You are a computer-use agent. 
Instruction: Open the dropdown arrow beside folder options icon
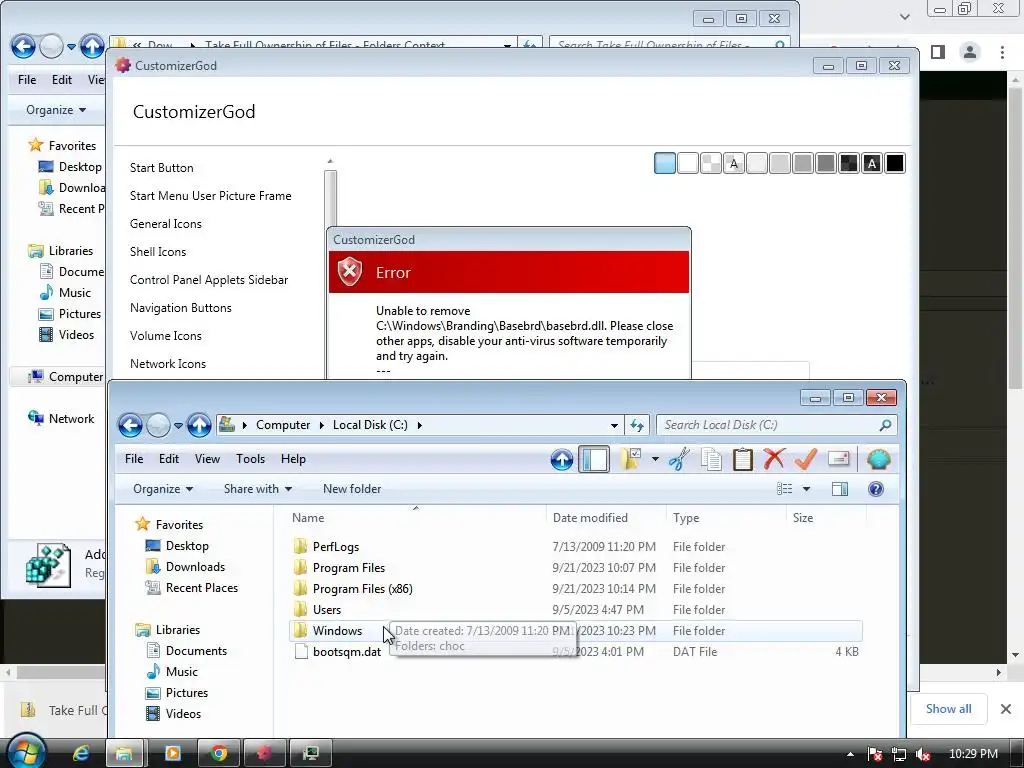point(654,459)
